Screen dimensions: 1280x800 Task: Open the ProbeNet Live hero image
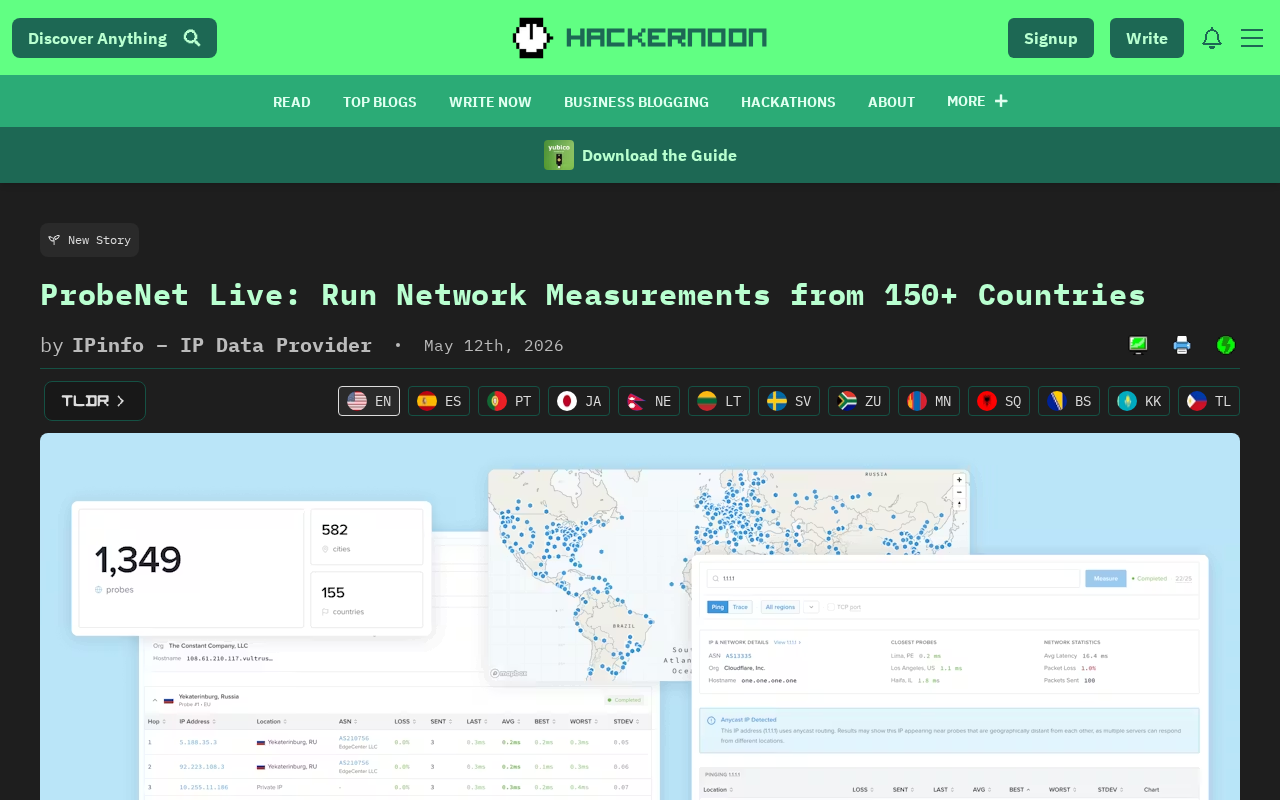640,616
